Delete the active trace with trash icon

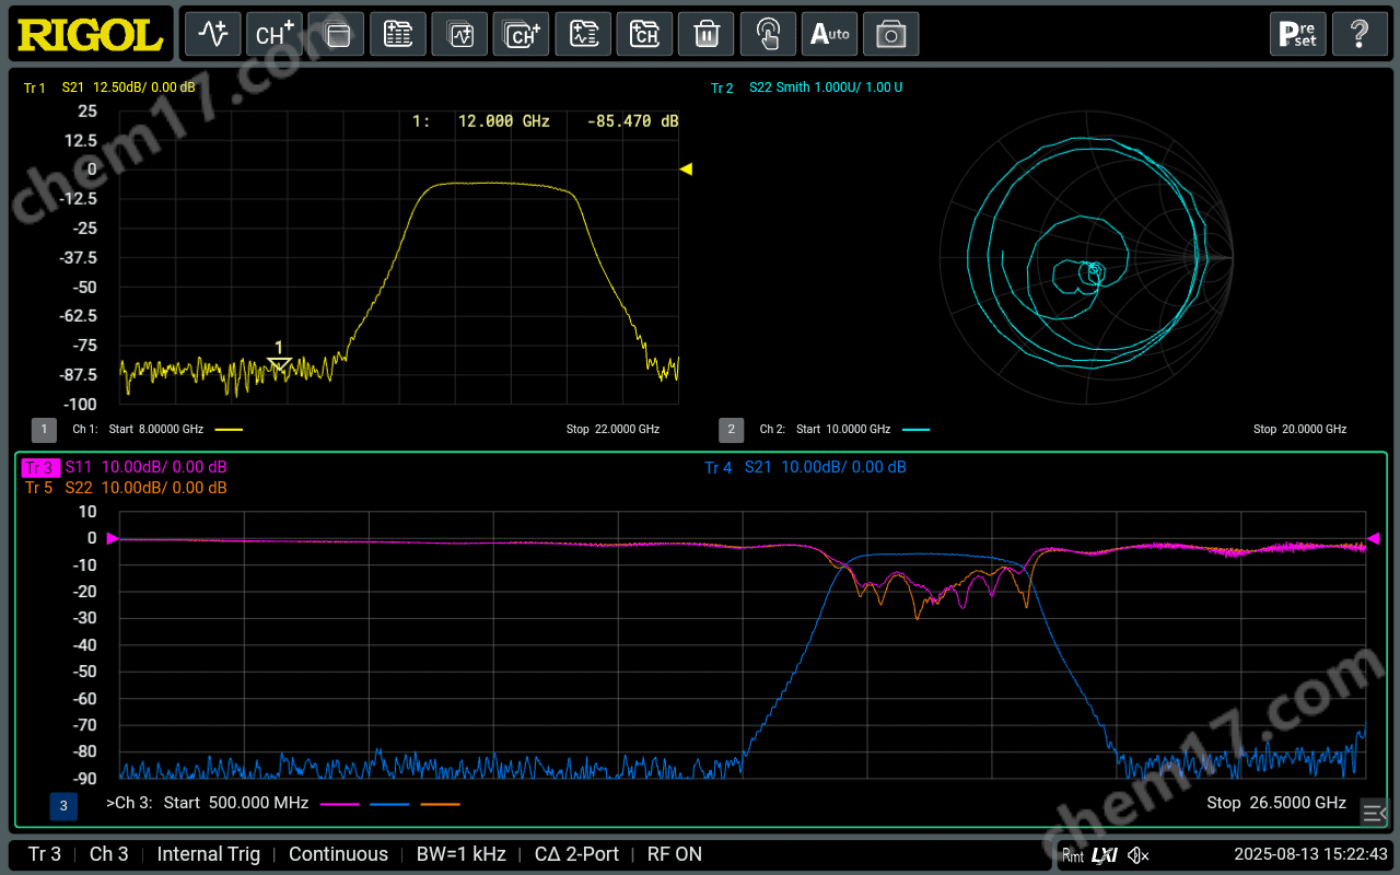pyautogui.click(x=706, y=34)
